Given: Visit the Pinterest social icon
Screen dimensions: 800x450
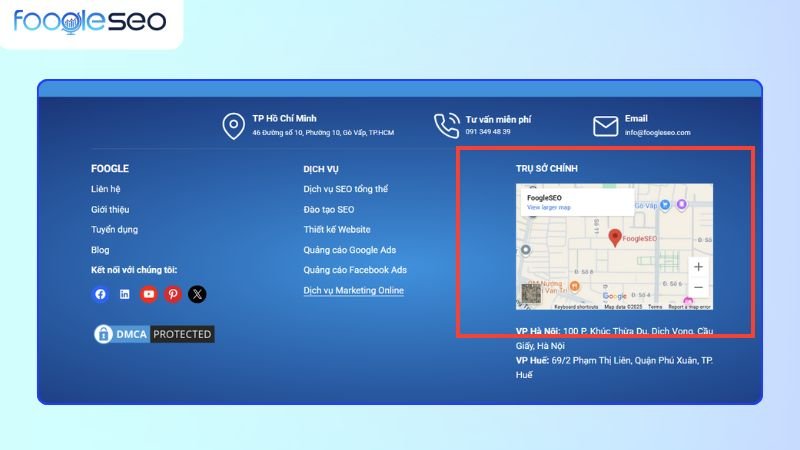Looking at the screenshot, I should coord(173,294).
